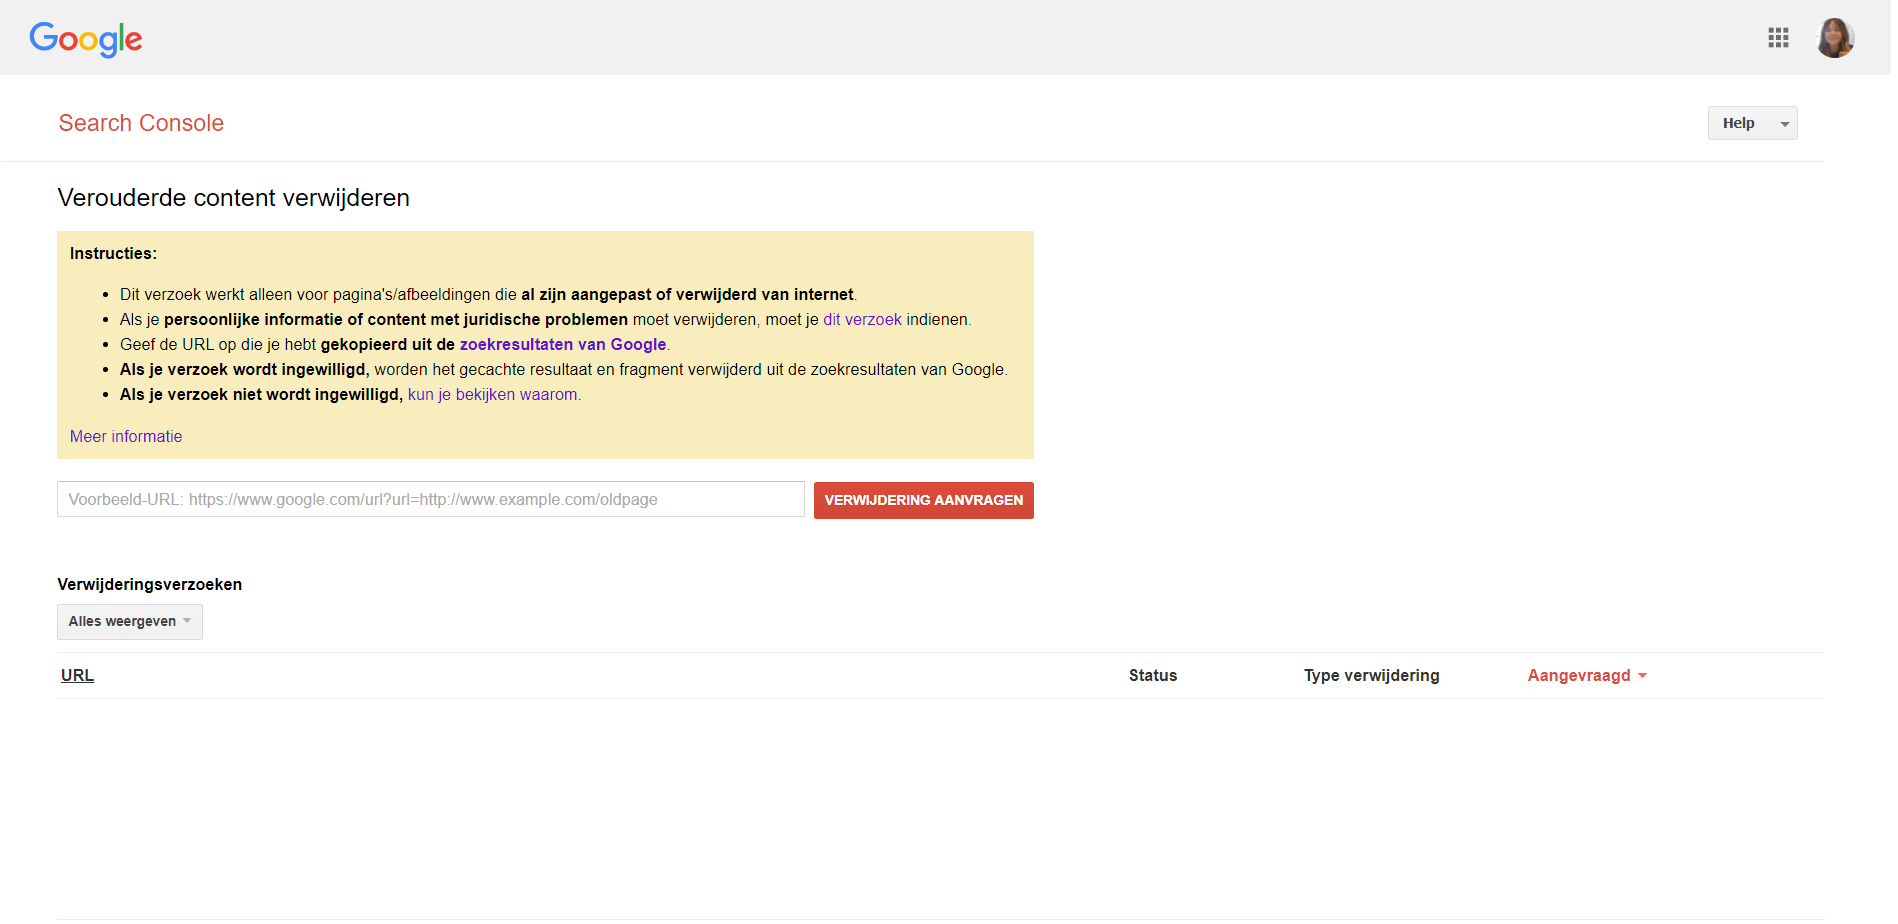
Task: Click the 'Verwijdering aanvragen' button
Action: (924, 500)
